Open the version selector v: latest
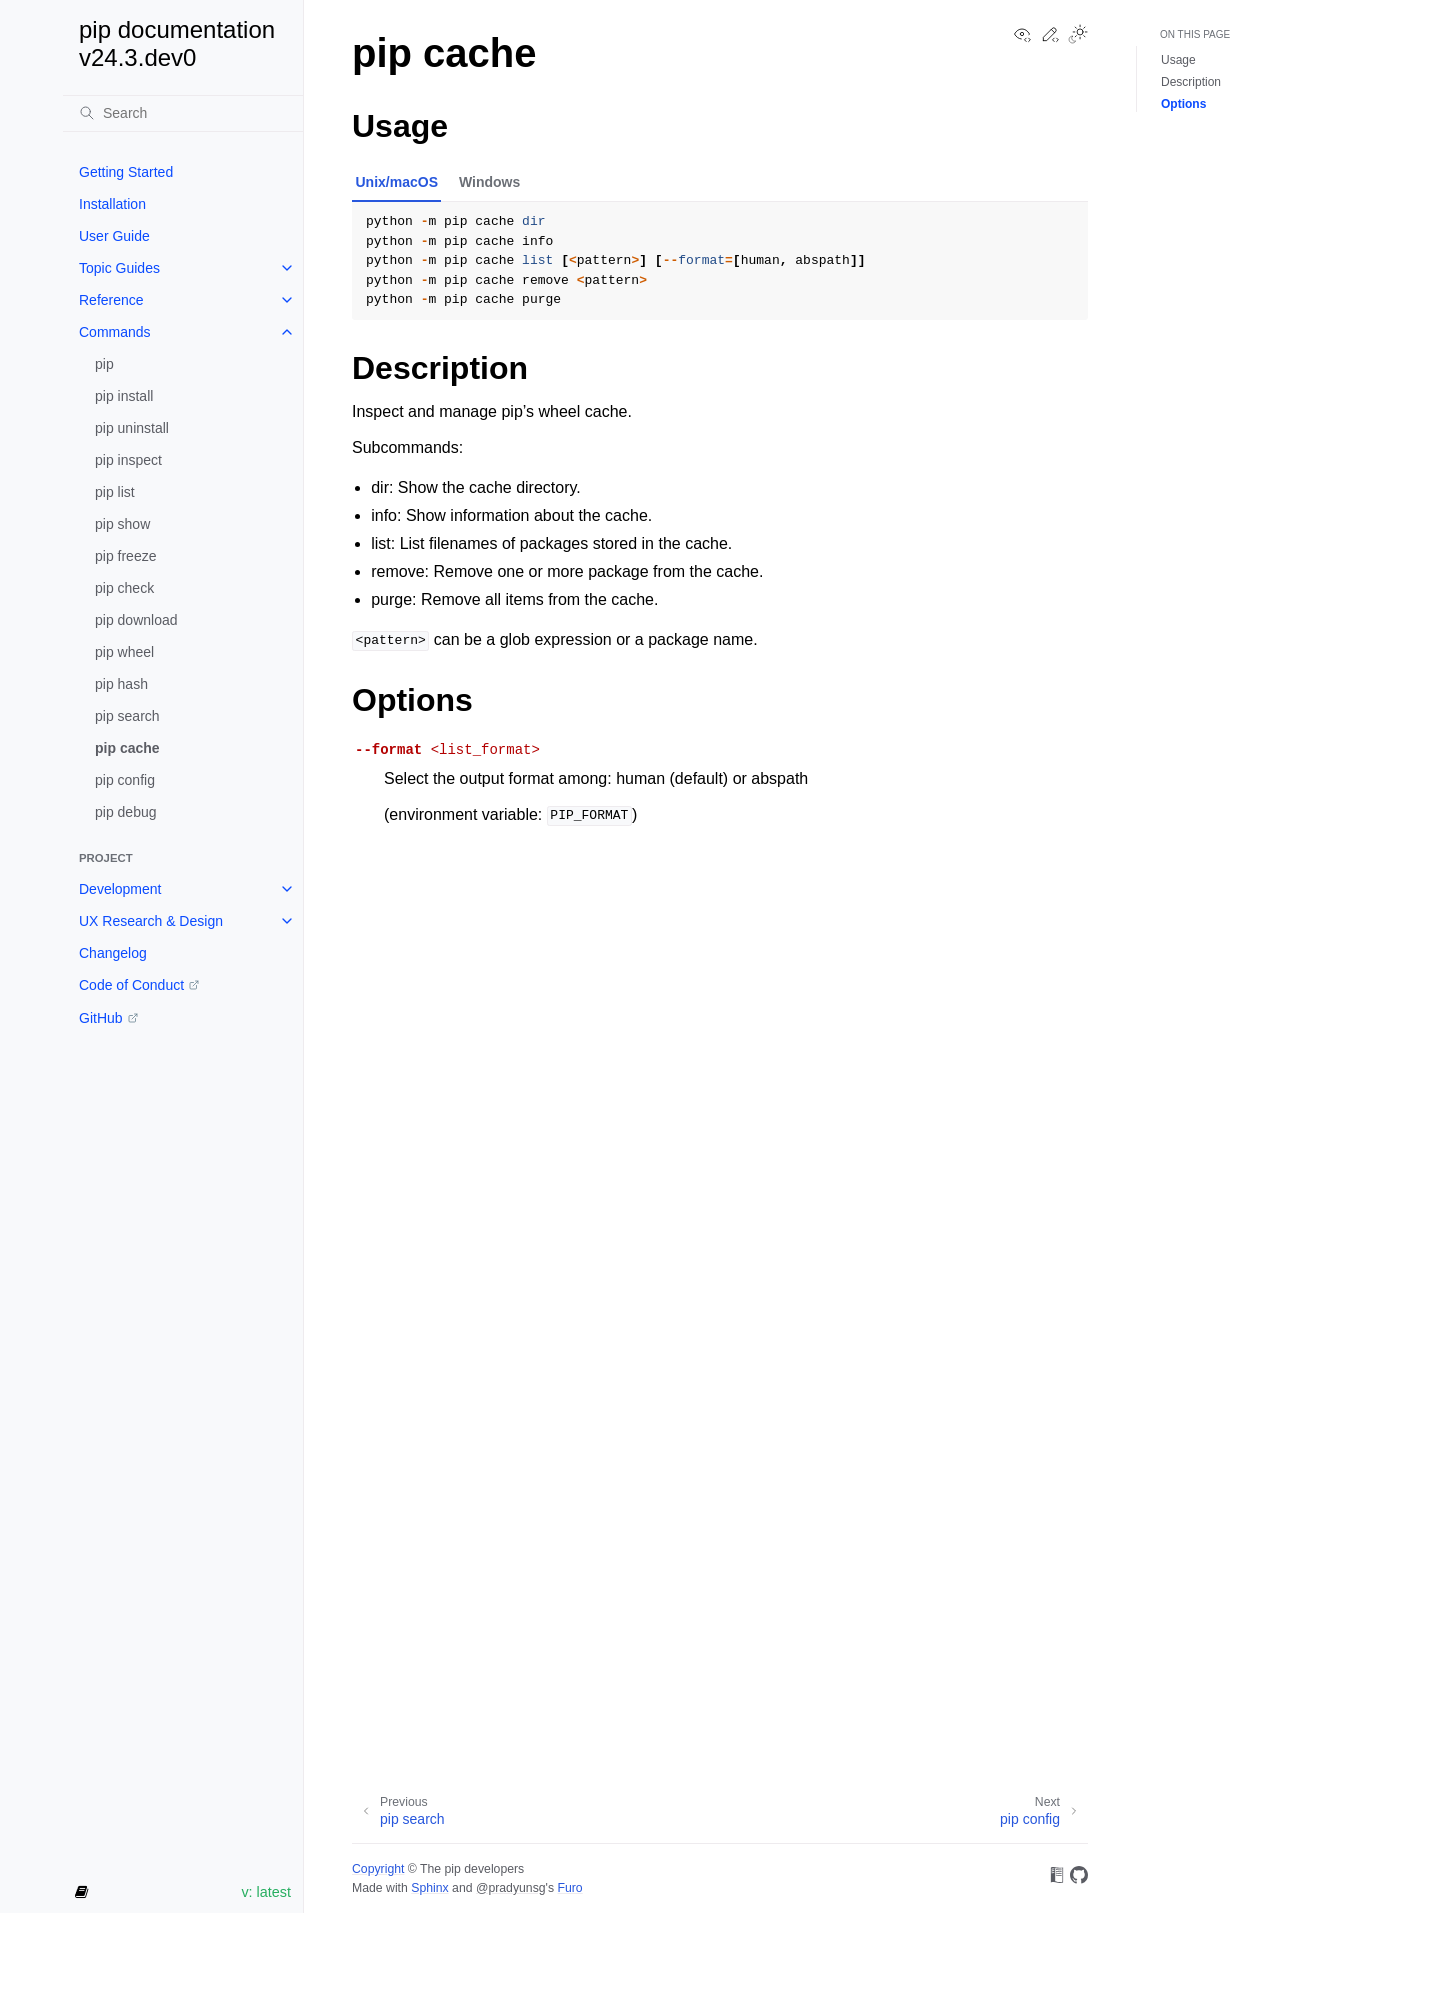Viewport: 1440px width, 2000px height. point(266,1892)
